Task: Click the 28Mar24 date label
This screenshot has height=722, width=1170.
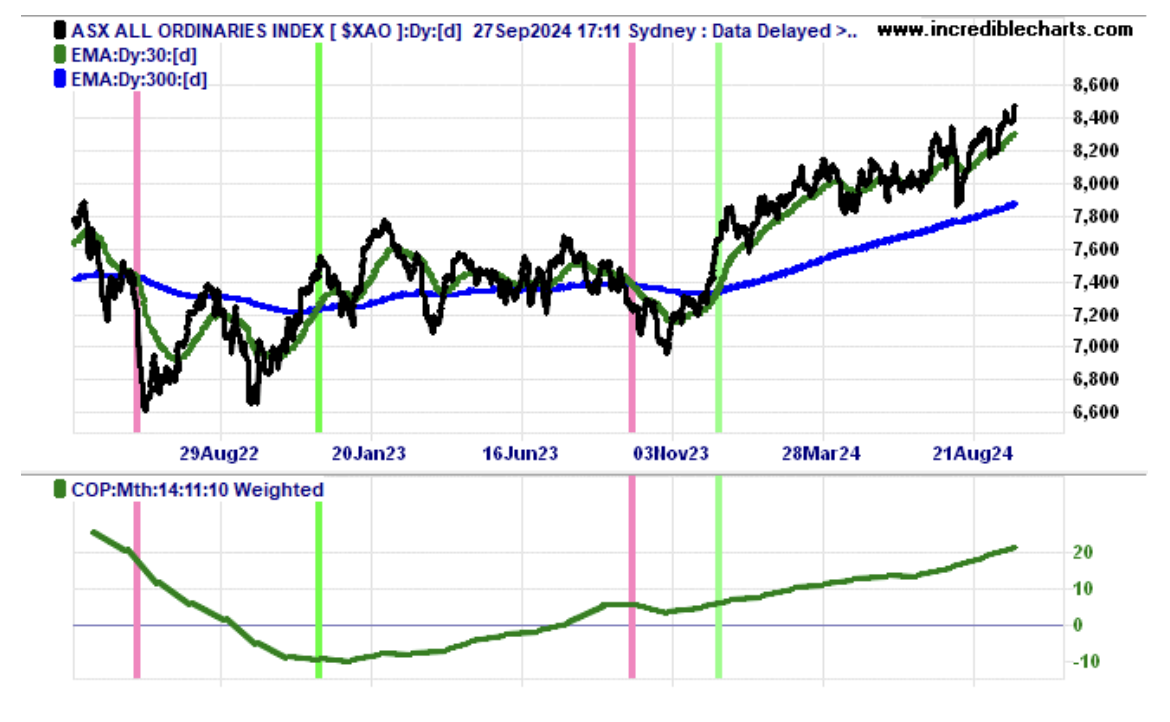Action: (821, 453)
